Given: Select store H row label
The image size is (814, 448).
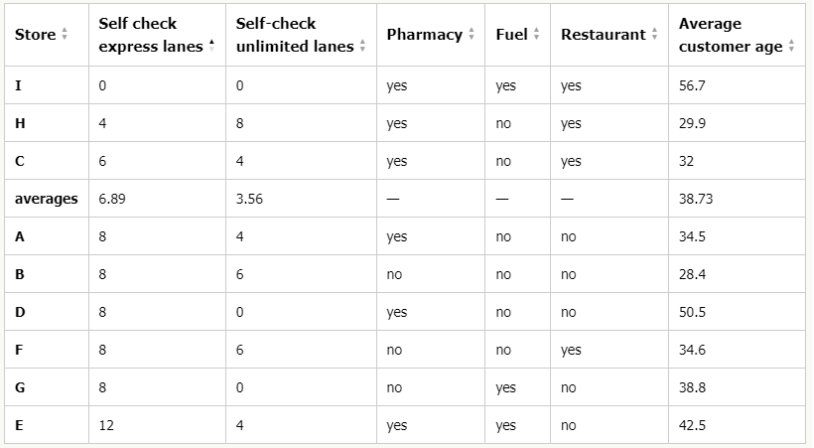Looking at the screenshot, I should pos(20,124).
